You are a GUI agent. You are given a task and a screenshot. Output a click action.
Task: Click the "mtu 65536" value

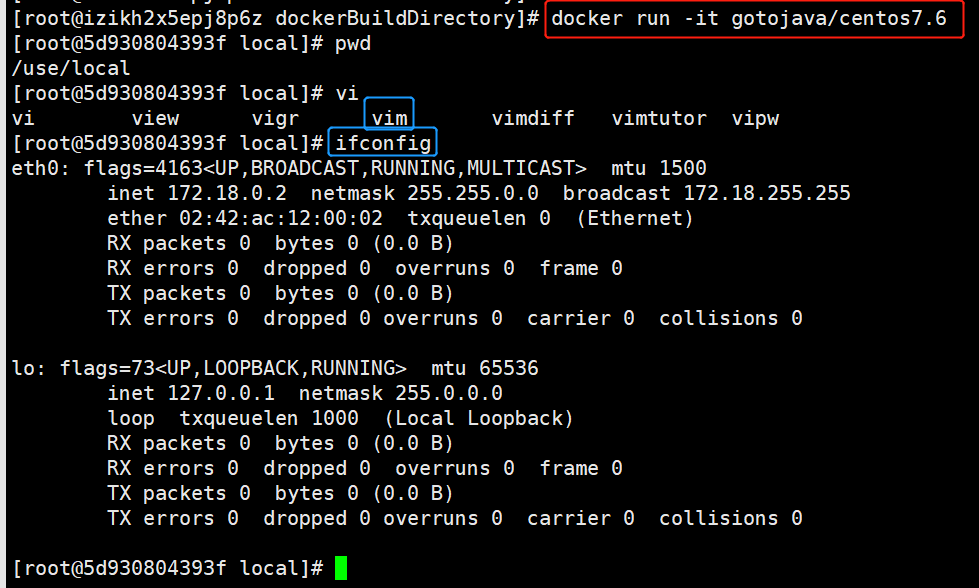click(485, 368)
